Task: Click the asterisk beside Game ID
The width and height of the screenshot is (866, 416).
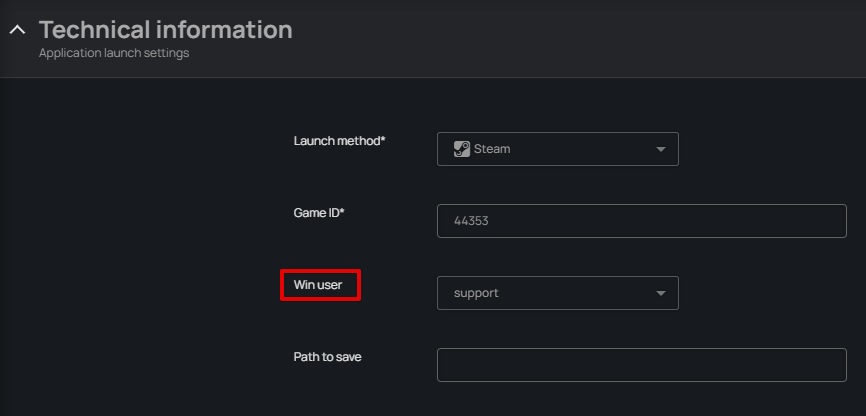Action: pos(342,212)
